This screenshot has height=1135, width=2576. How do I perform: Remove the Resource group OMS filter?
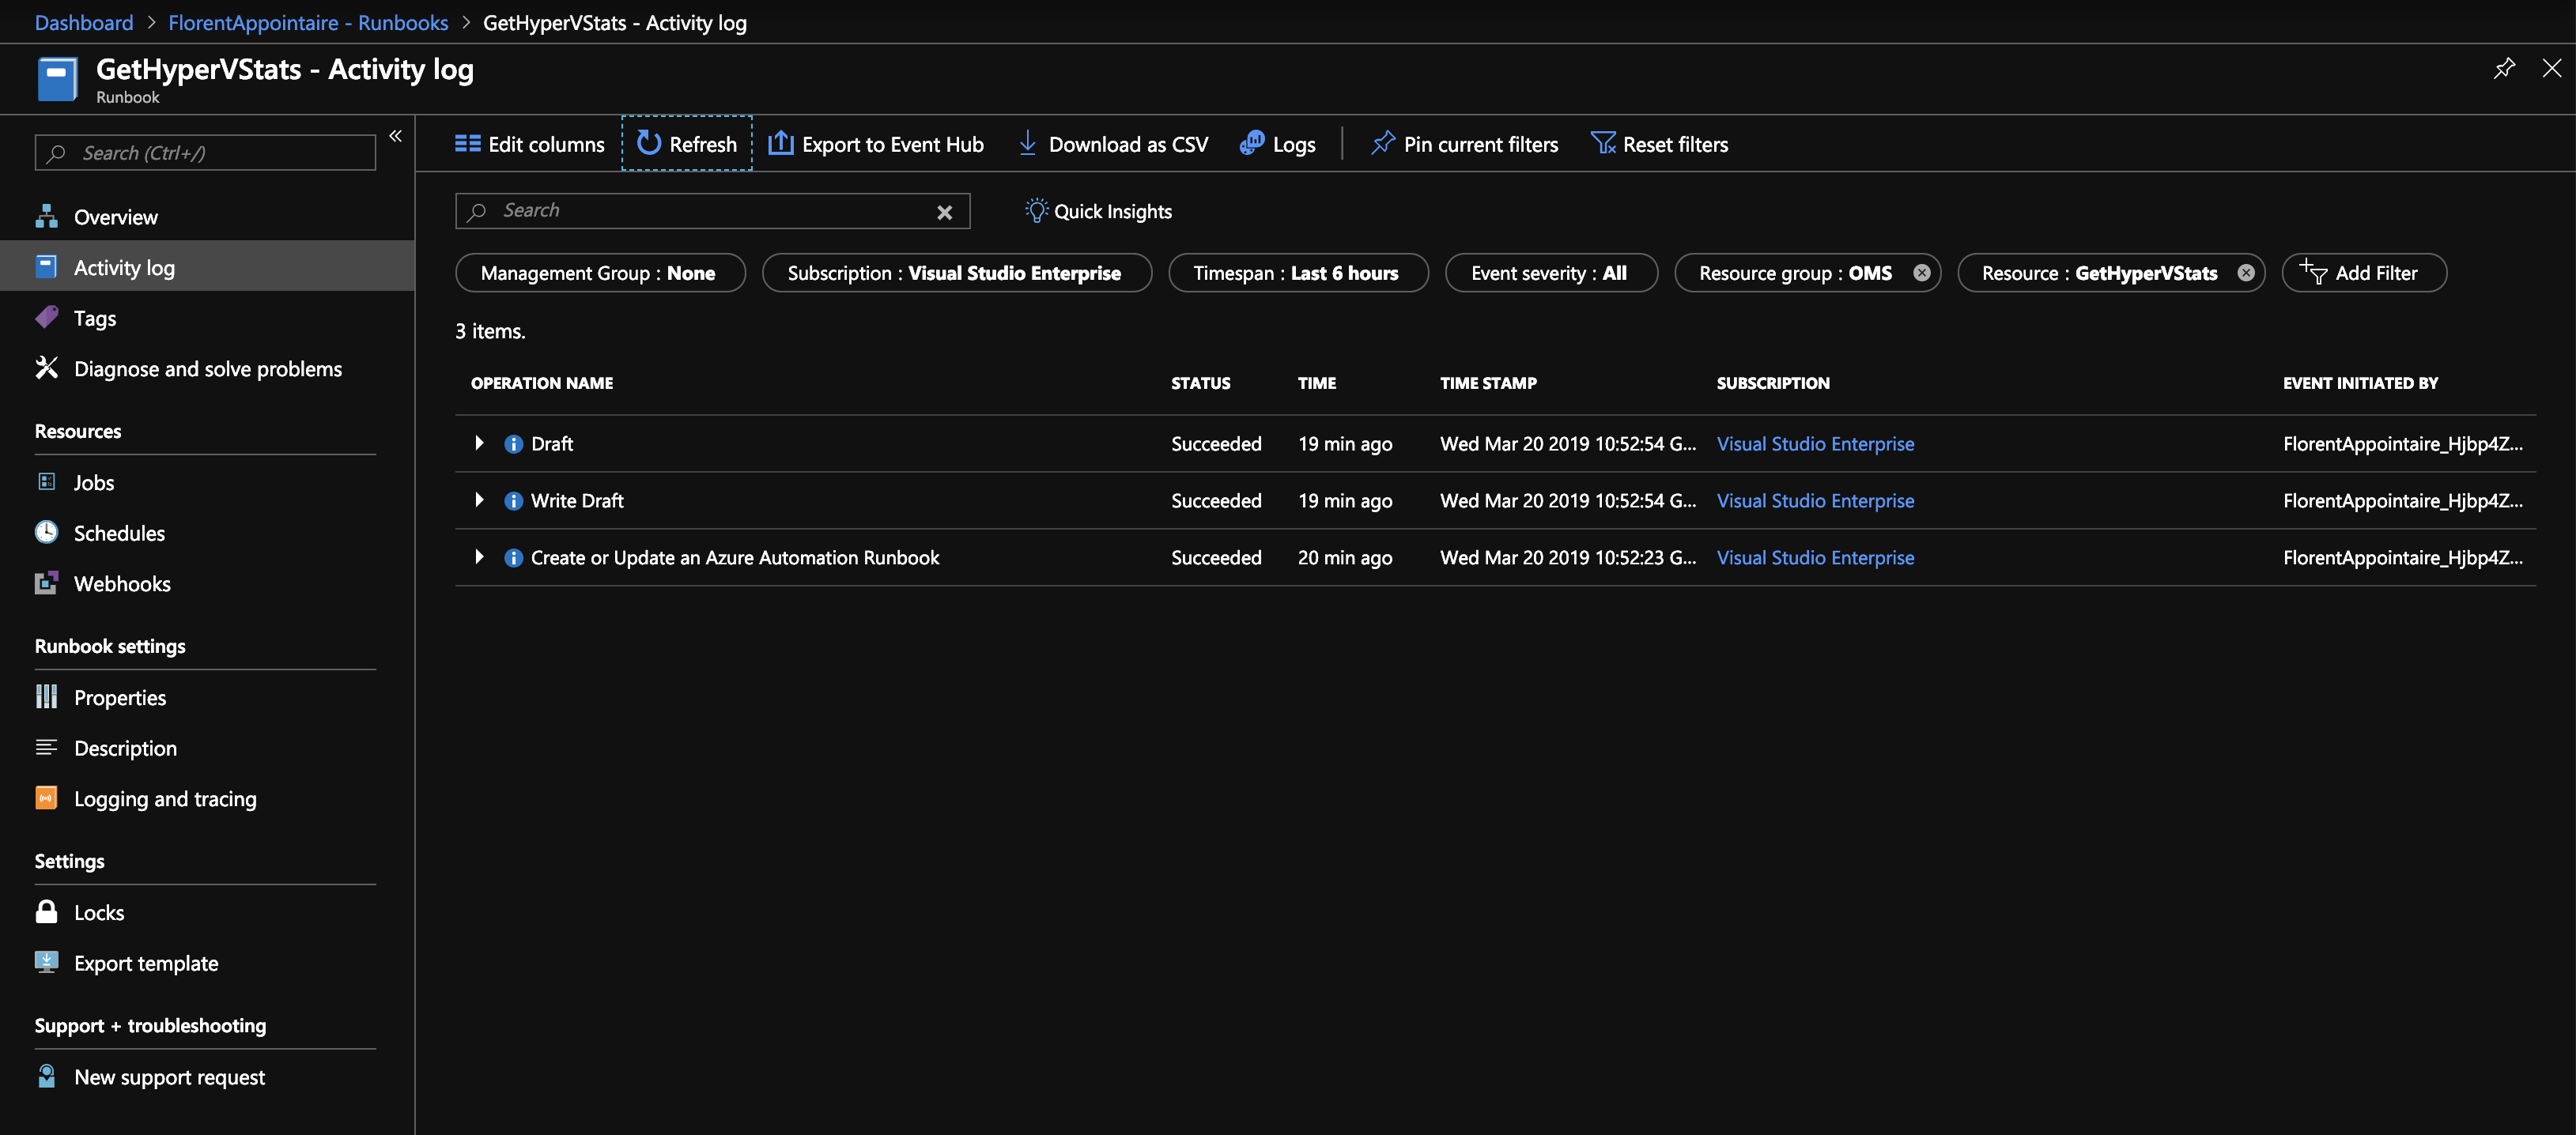click(x=1921, y=273)
